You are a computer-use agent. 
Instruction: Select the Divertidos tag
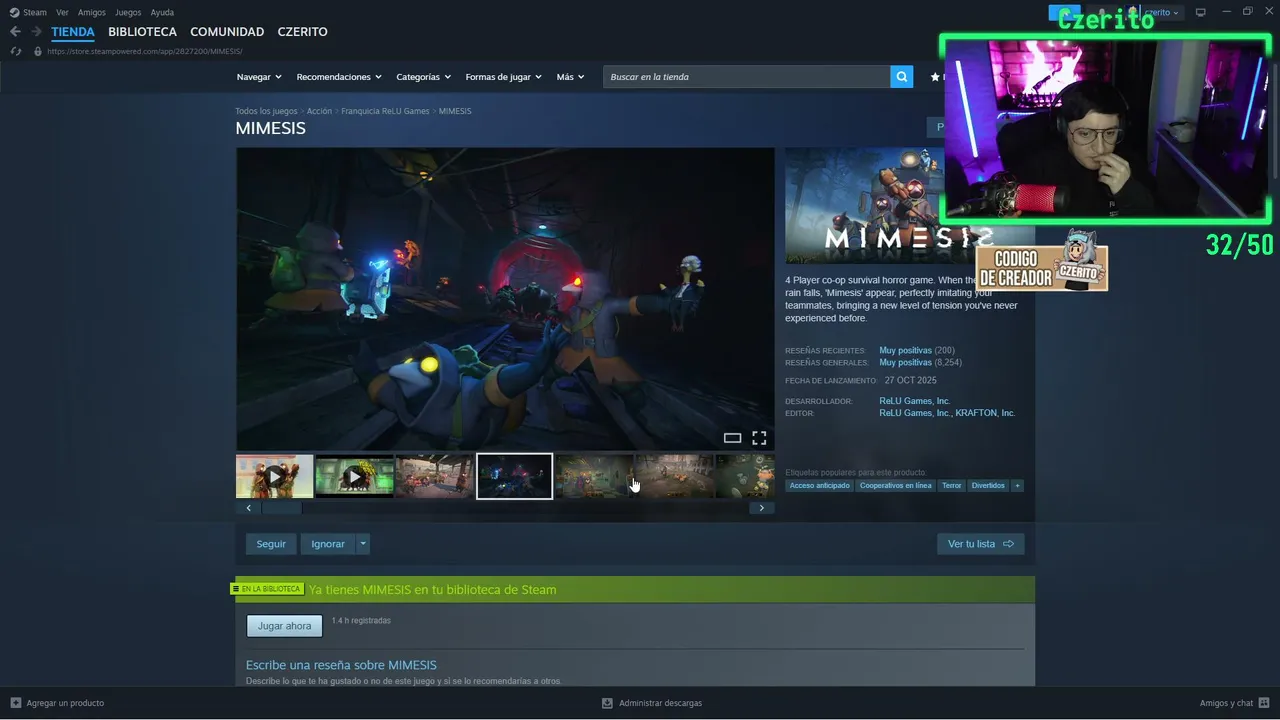(988, 486)
